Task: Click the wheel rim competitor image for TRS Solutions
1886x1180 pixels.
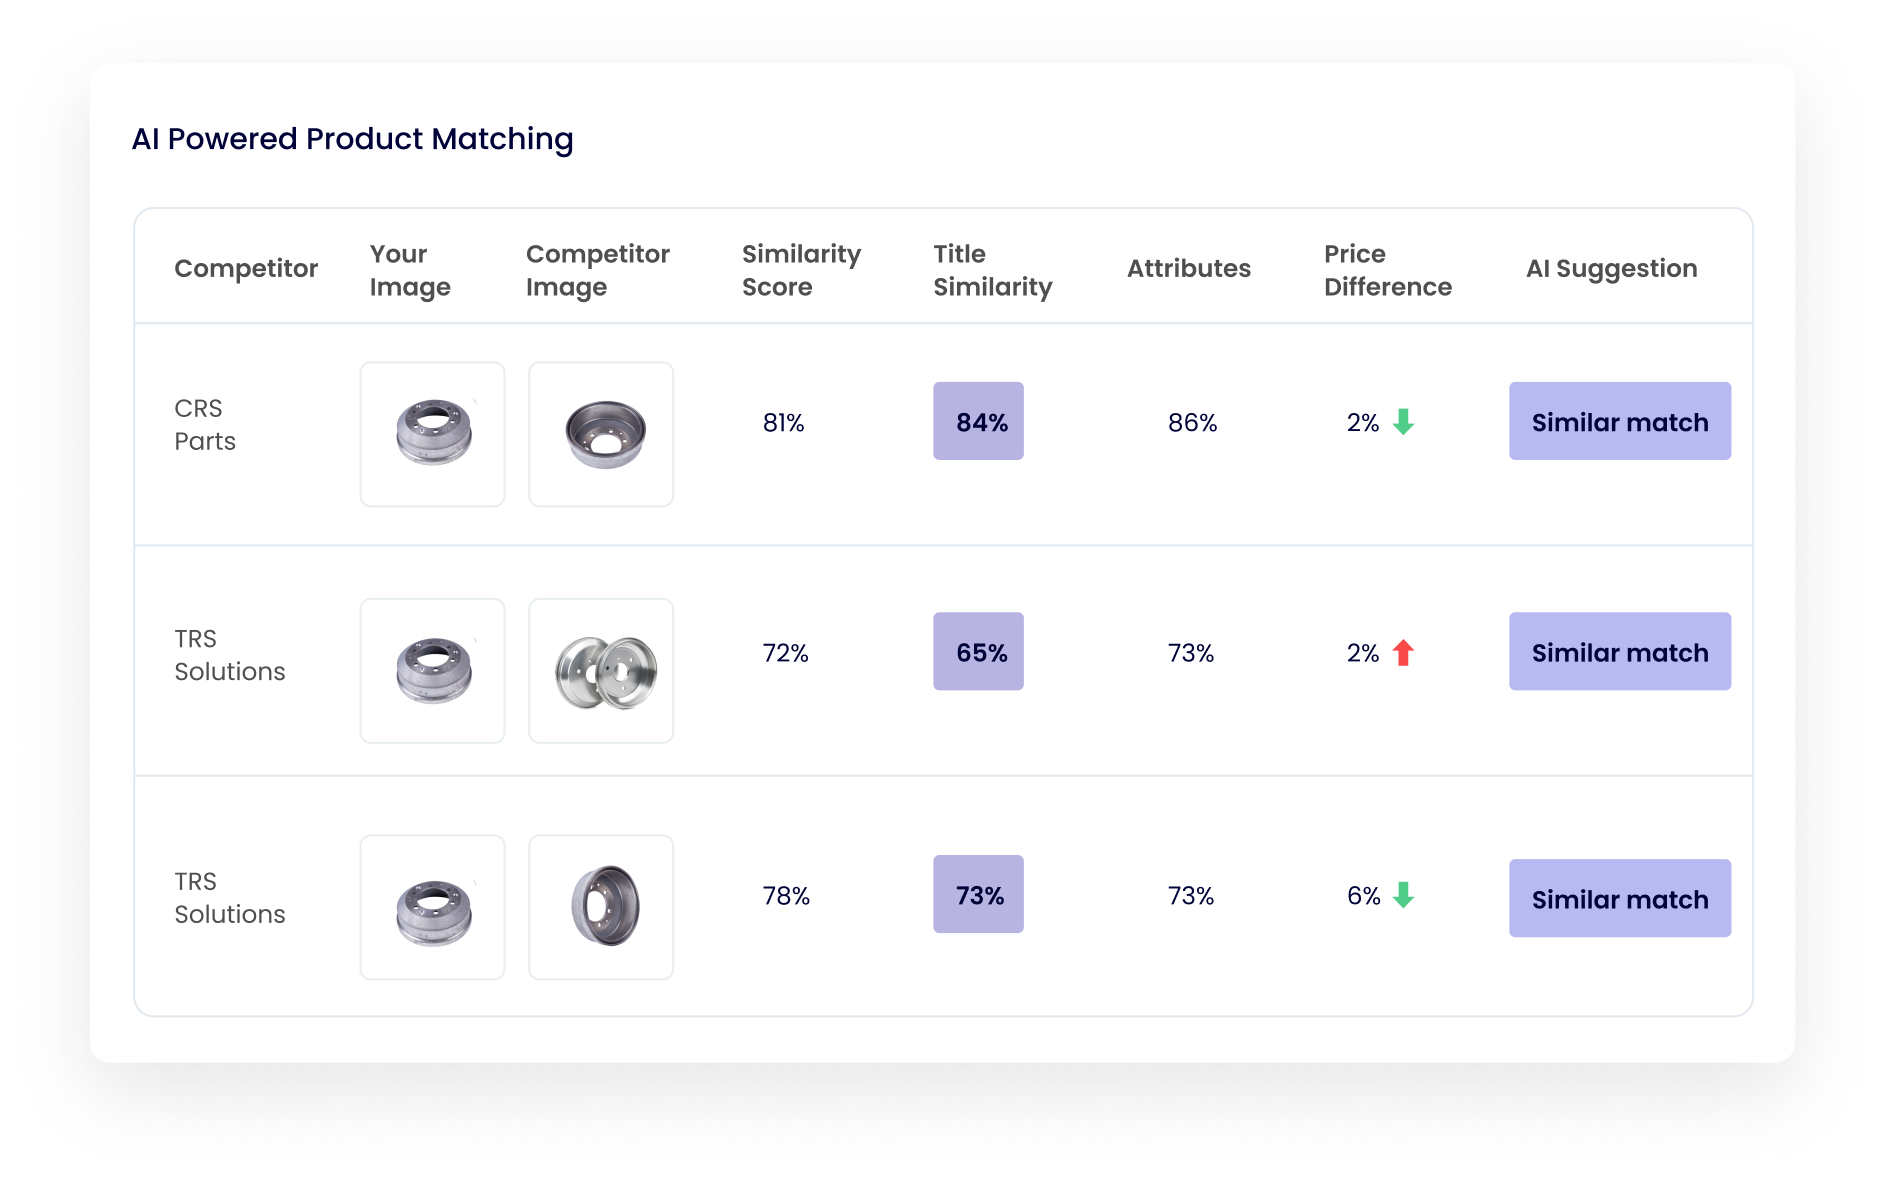Action: pos(600,669)
